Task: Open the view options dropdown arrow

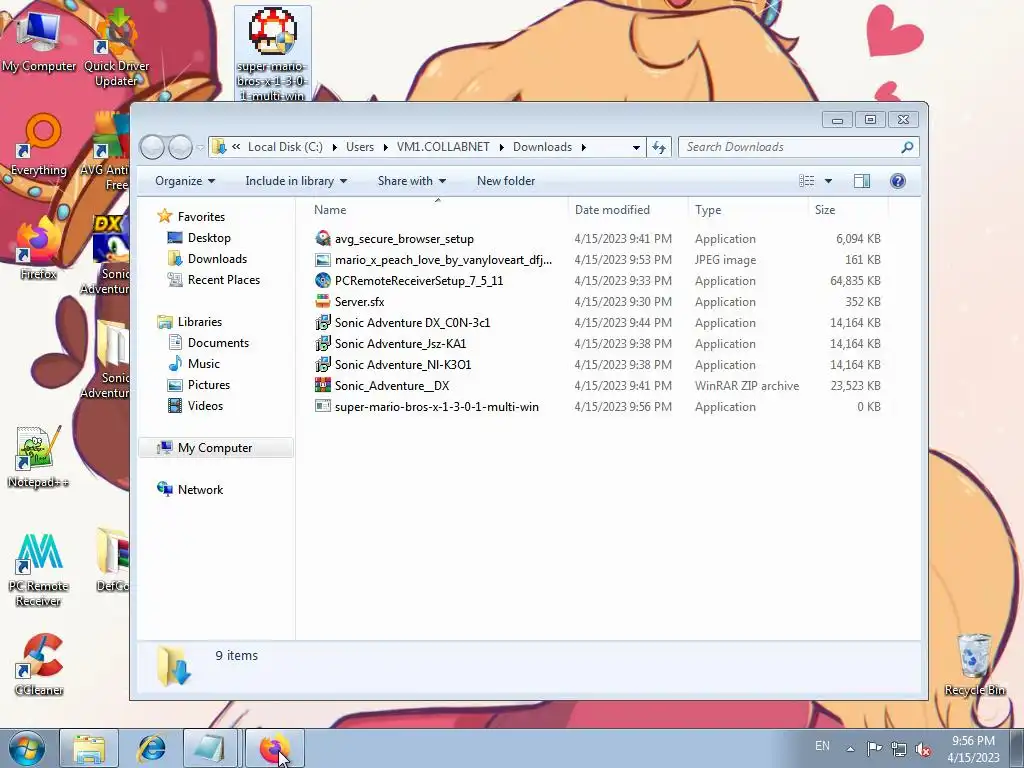Action: coord(828,181)
